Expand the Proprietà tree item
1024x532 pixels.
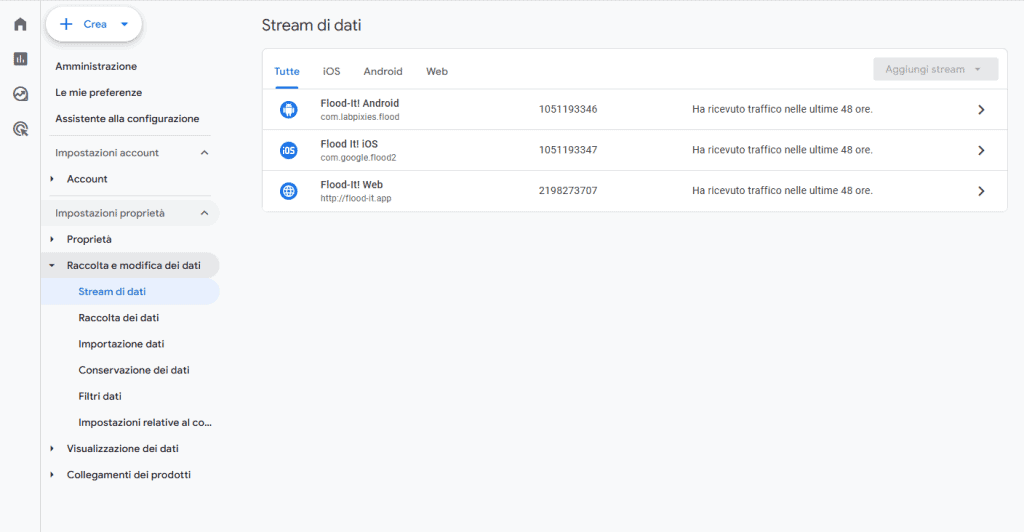click(52, 240)
